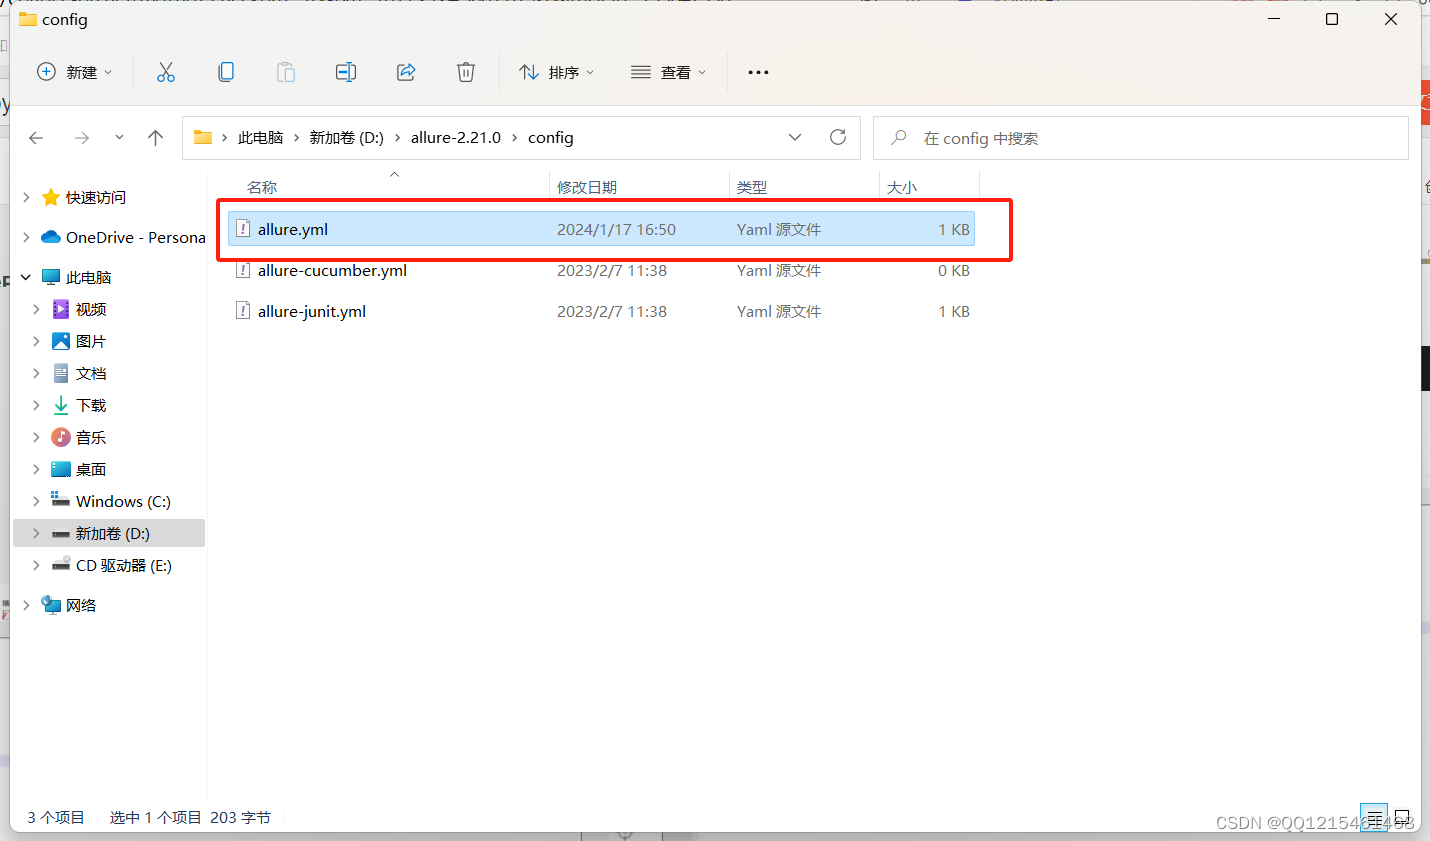
Task: Switch to large thumbnails view icon
Action: 1402,817
